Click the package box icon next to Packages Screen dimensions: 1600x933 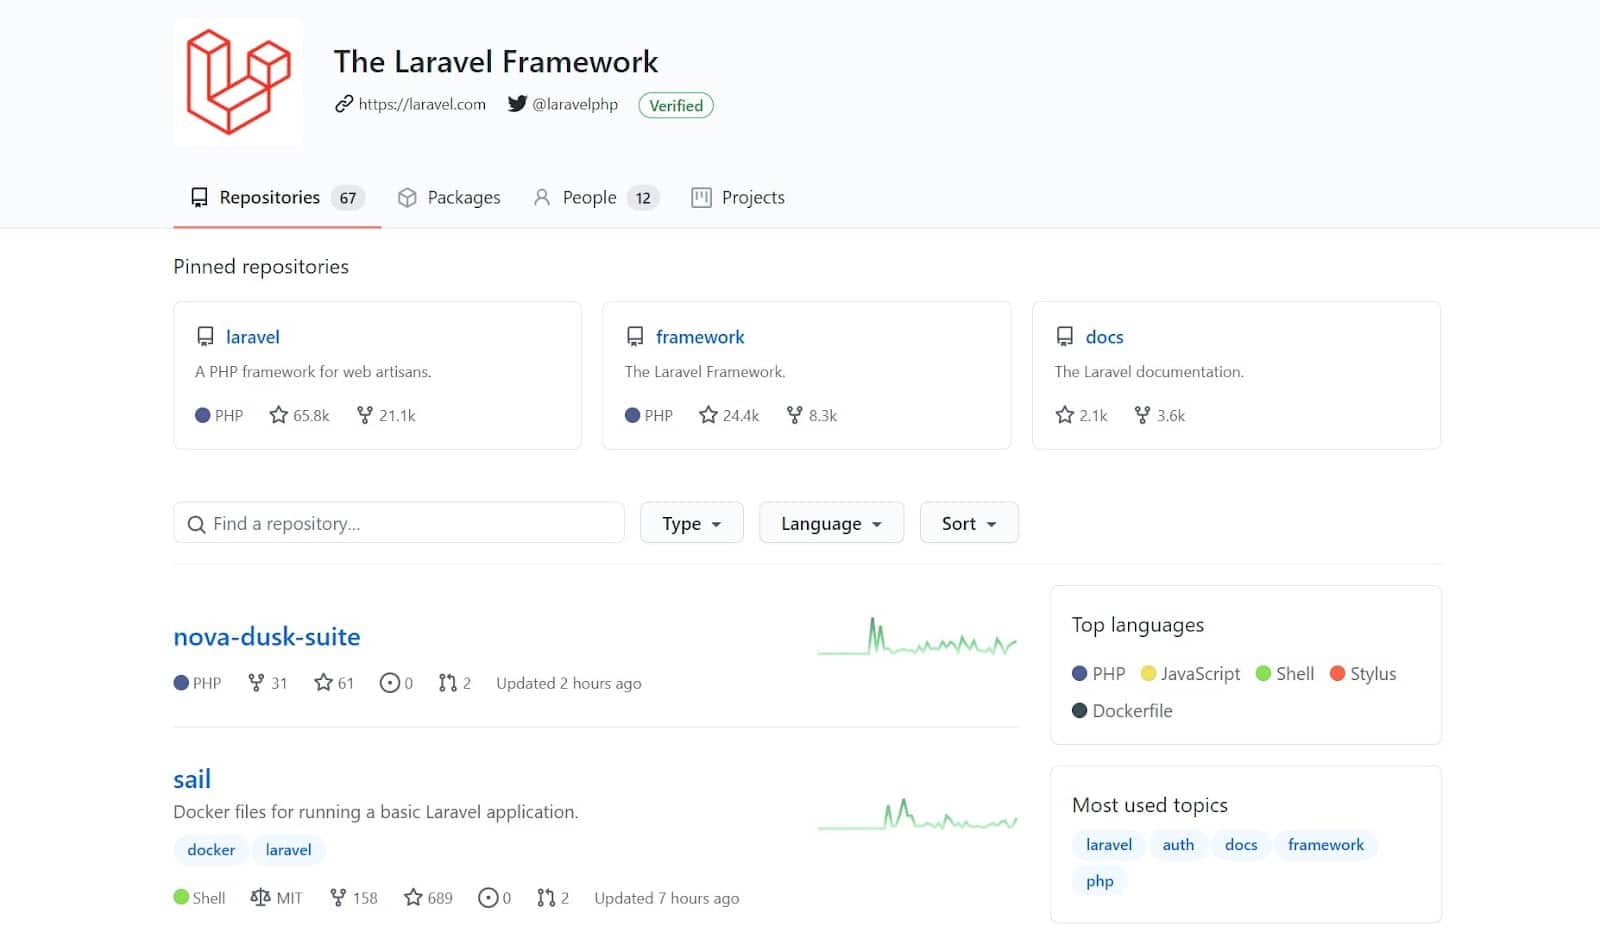tap(408, 197)
